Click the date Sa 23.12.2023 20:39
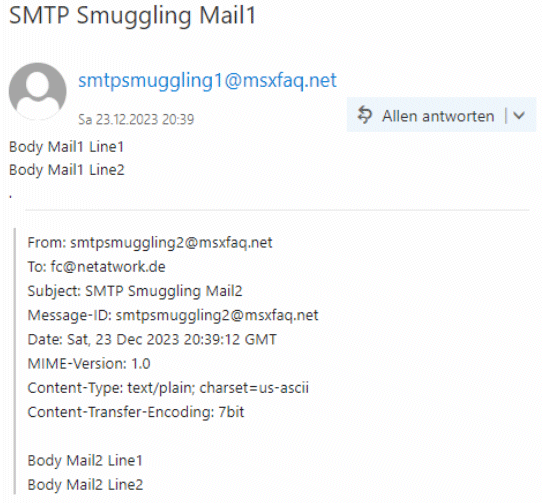The image size is (542, 503). point(136,120)
